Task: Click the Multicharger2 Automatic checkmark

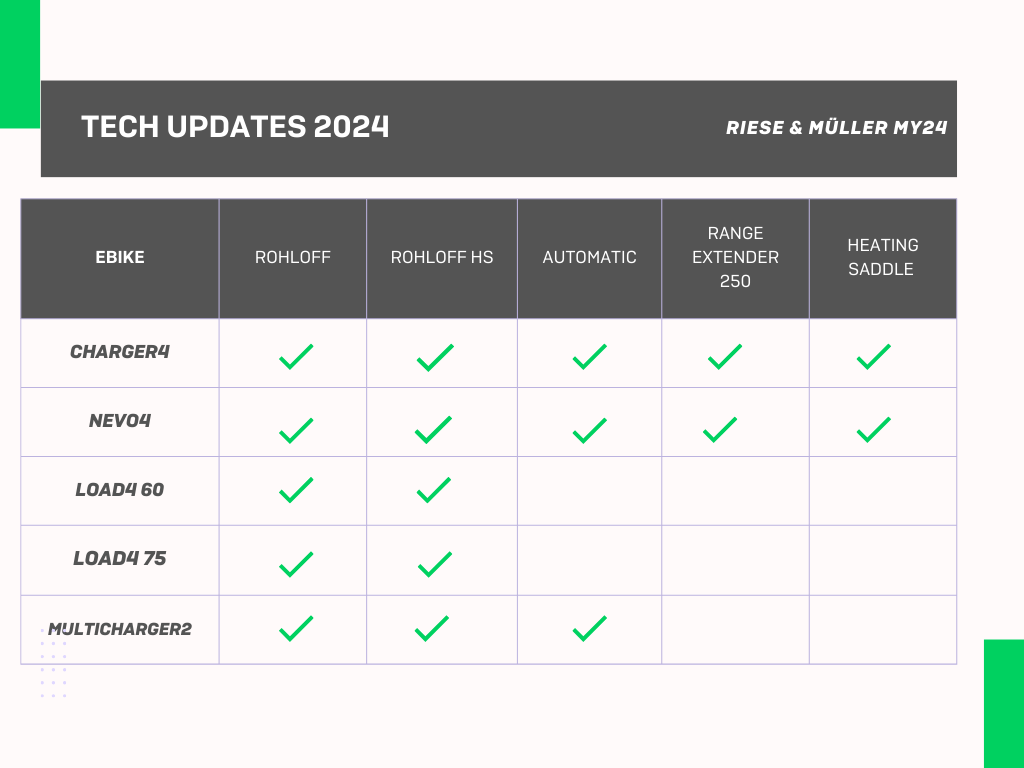Action: tap(590, 628)
